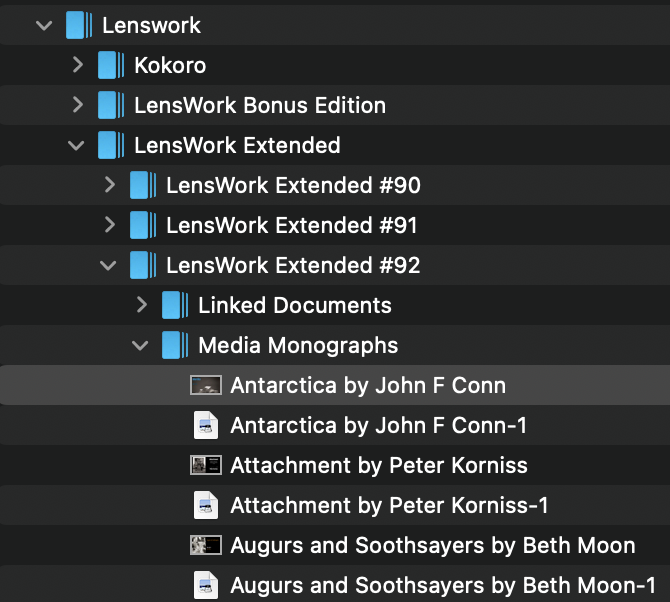The image size is (670, 602).
Task: Expand the LensWork Bonus Edition group
Action: (x=78, y=105)
